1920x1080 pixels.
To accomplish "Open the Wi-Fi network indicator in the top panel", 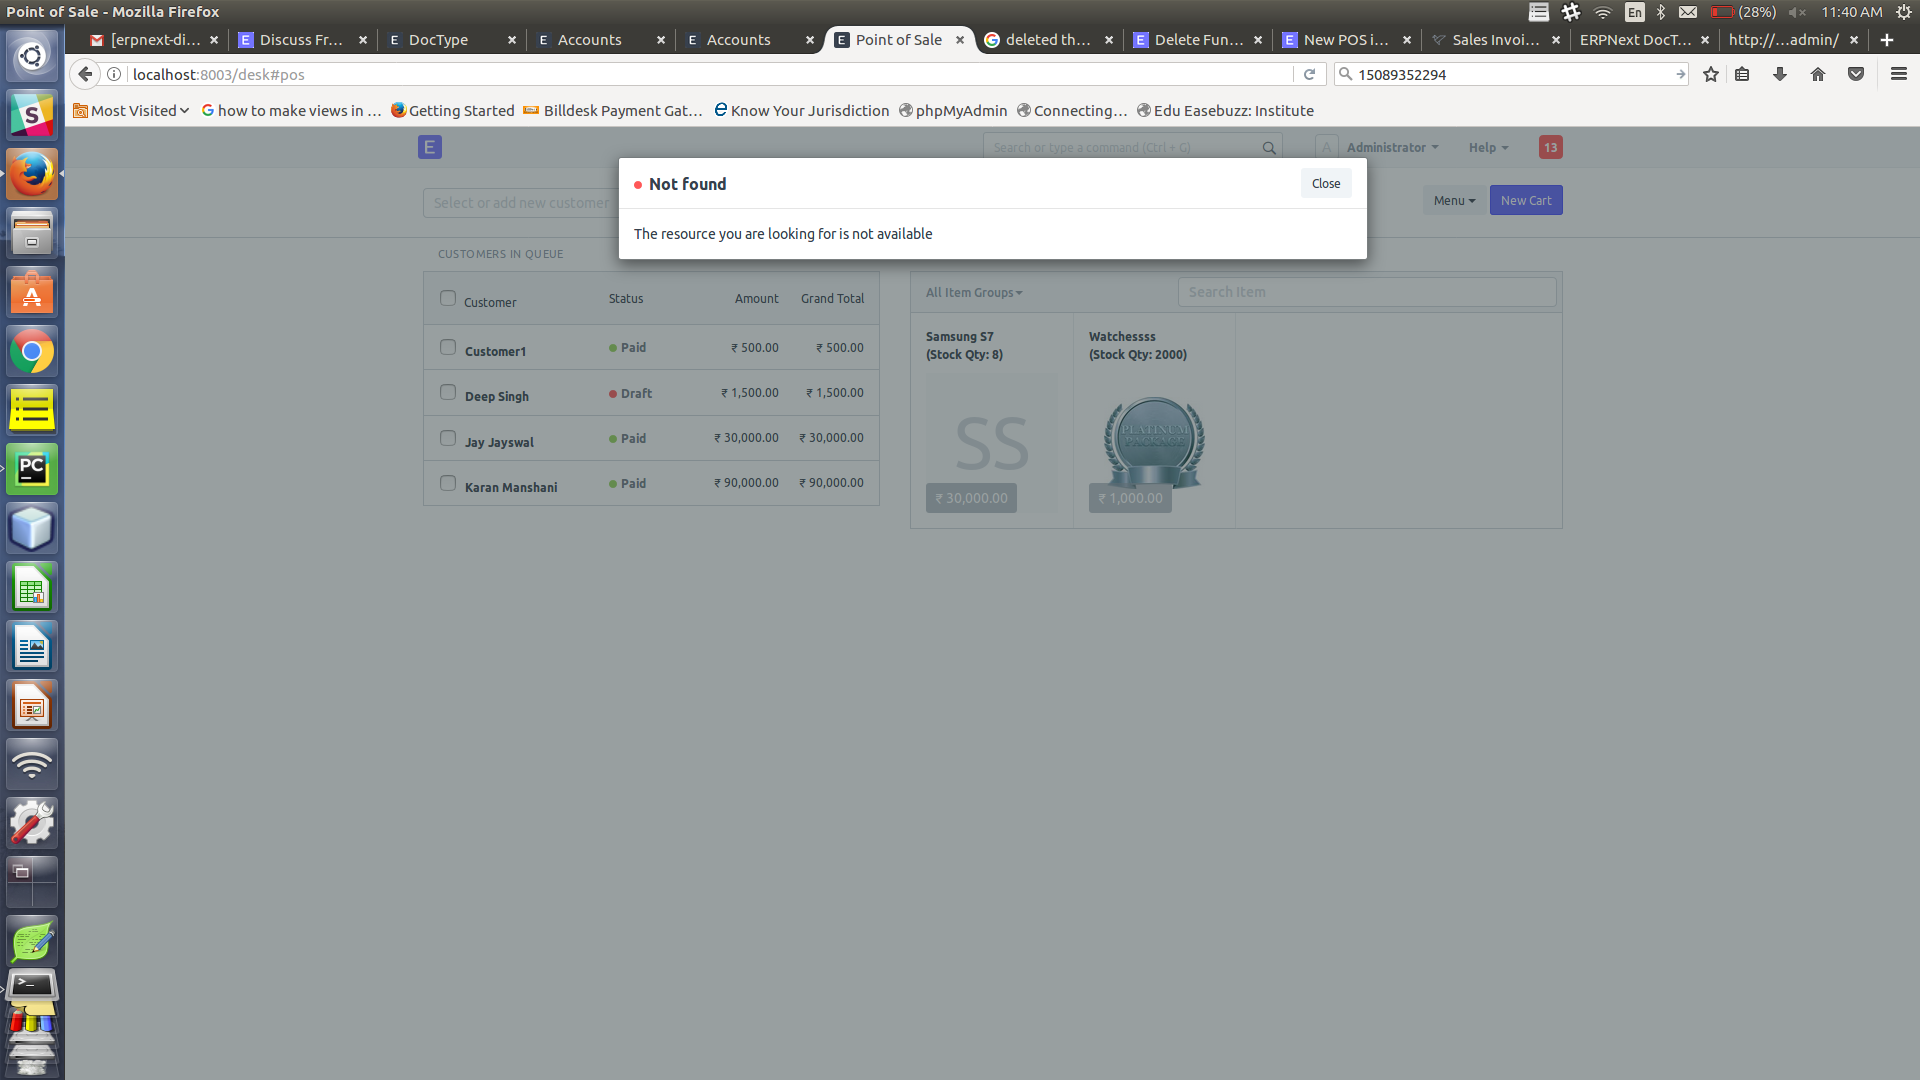I will click(1602, 12).
